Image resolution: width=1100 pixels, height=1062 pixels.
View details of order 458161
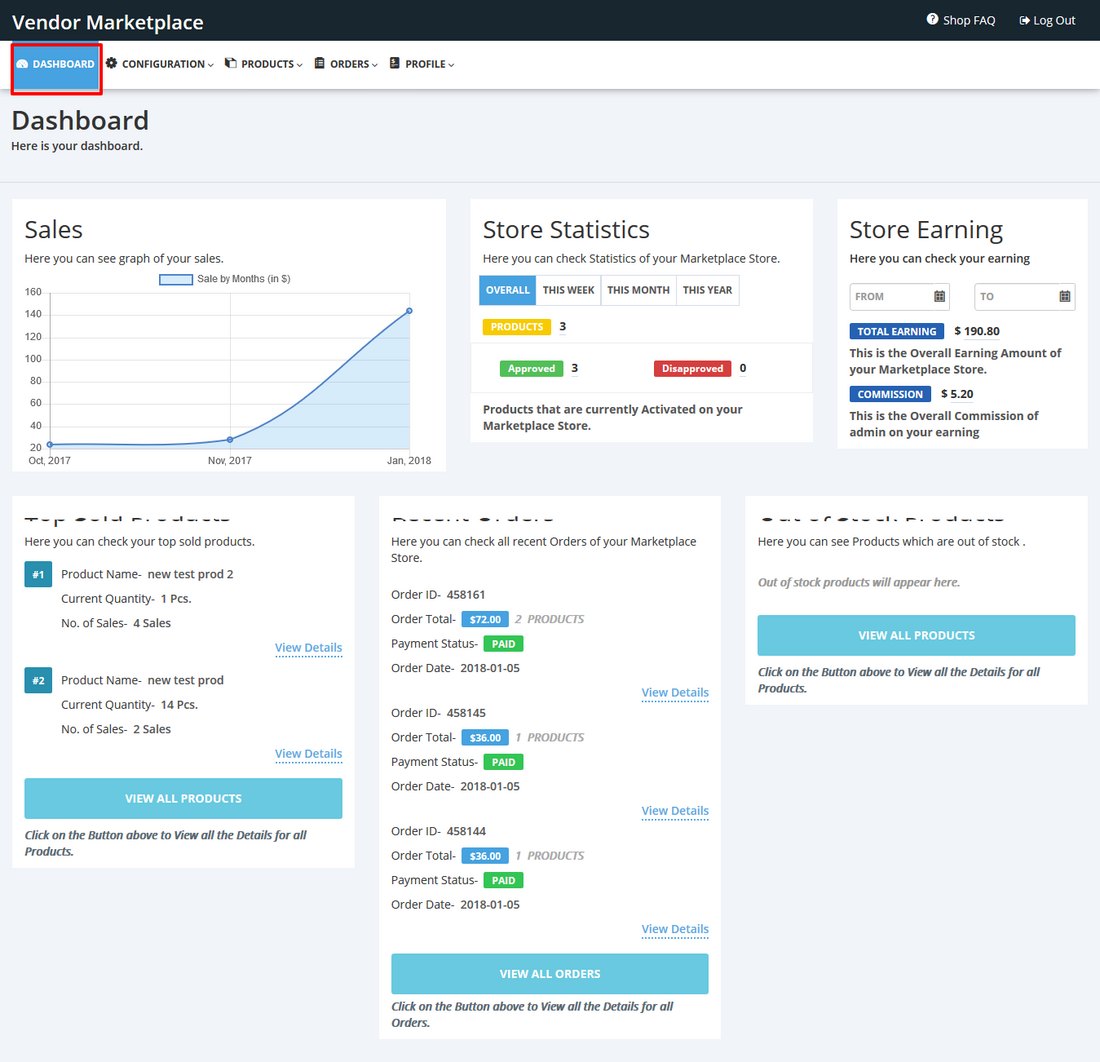675,692
